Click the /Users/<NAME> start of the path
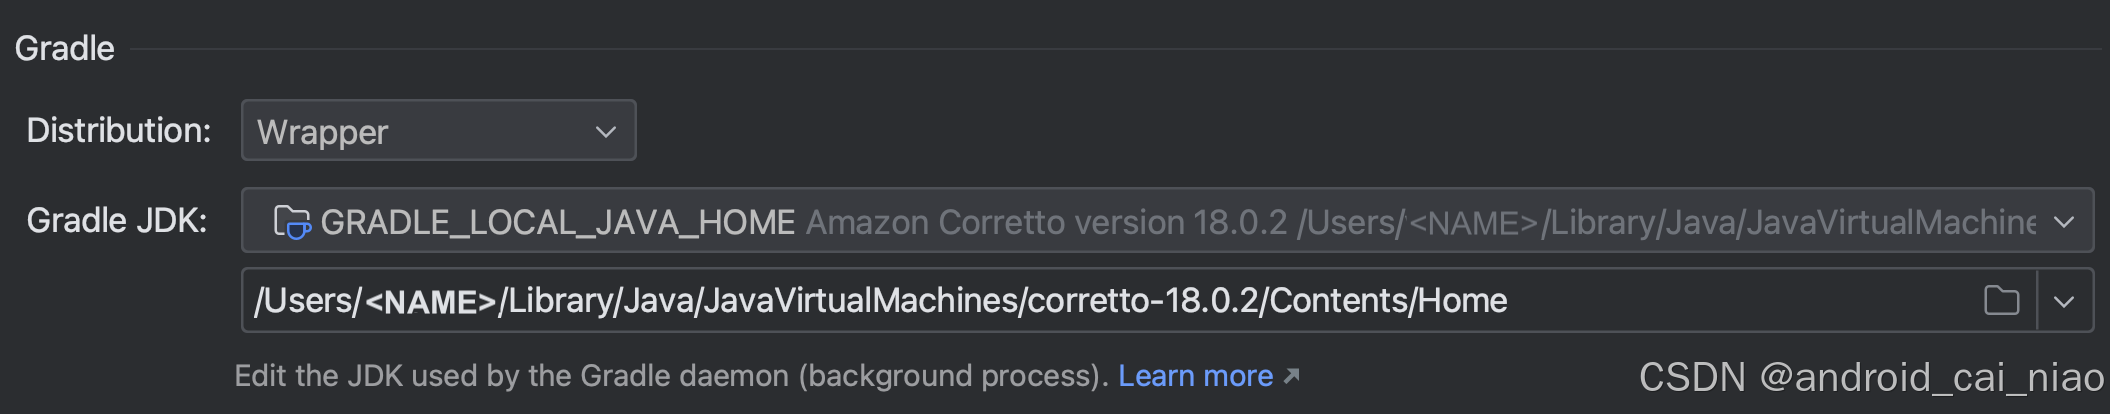This screenshot has height=414, width=2110. coord(375,301)
